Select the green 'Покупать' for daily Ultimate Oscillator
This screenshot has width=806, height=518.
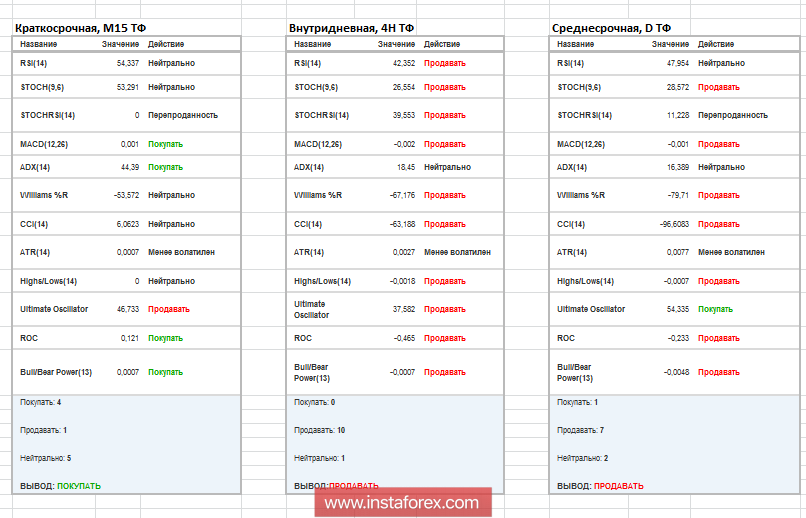[716, 309]
